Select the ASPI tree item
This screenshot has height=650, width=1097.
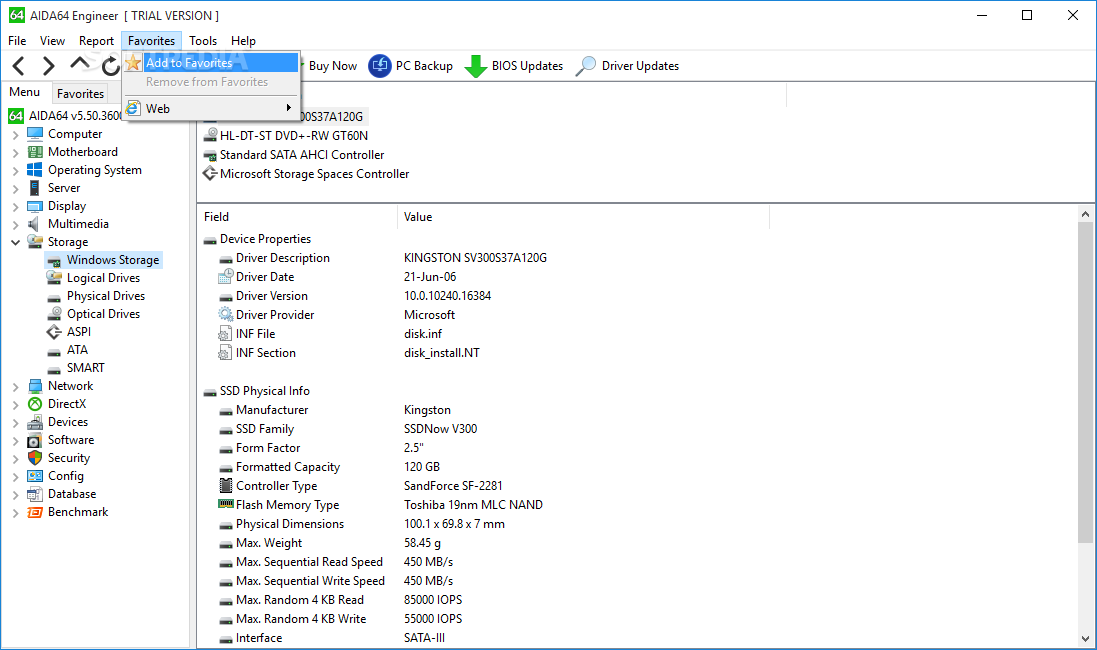pyautogui.click(x=79, y=332)
